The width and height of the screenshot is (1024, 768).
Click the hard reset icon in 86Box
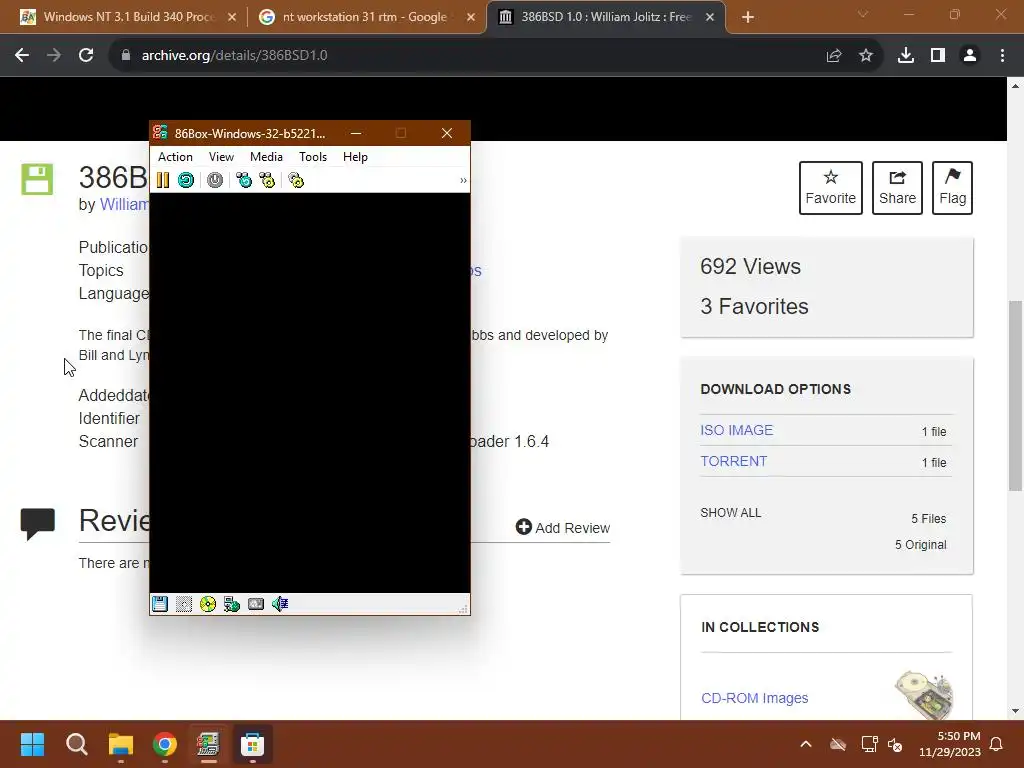186,180
